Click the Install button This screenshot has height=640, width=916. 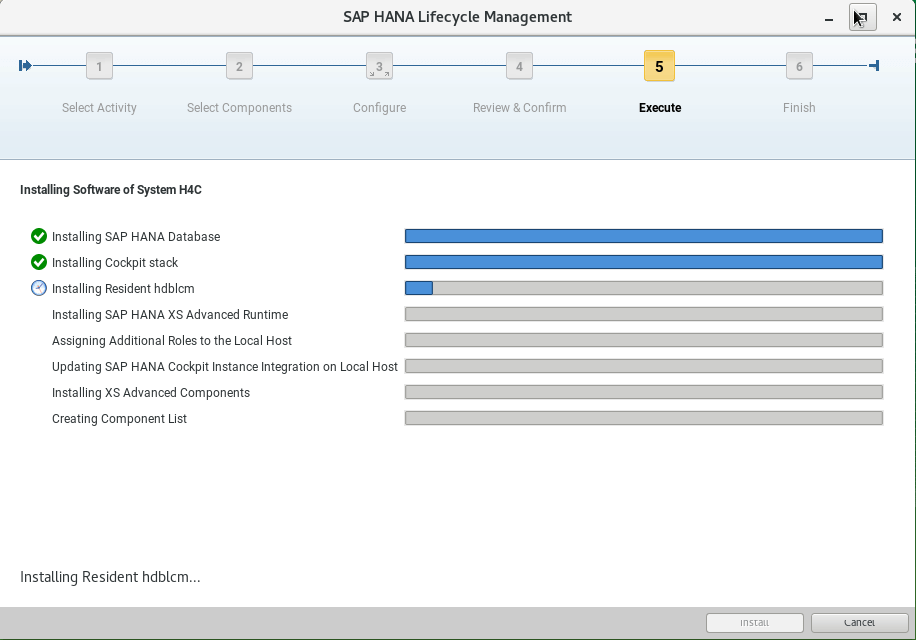pos(755,622)
